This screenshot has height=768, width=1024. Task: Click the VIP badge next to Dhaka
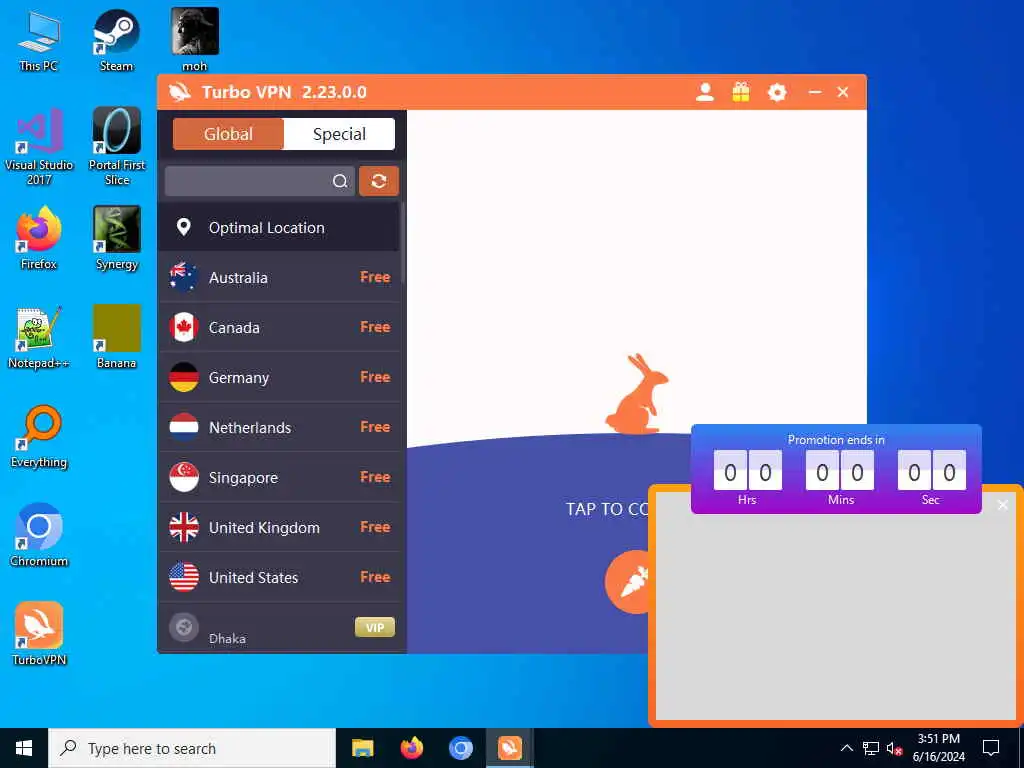[375, 628]
